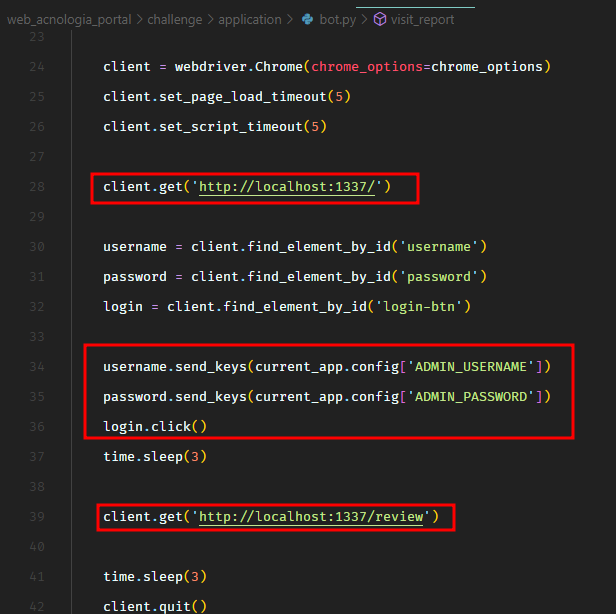This screenshot has height=614, width=616.
Task: Open the bot.py breadcrumb item
Action: [x=341, y=19]
